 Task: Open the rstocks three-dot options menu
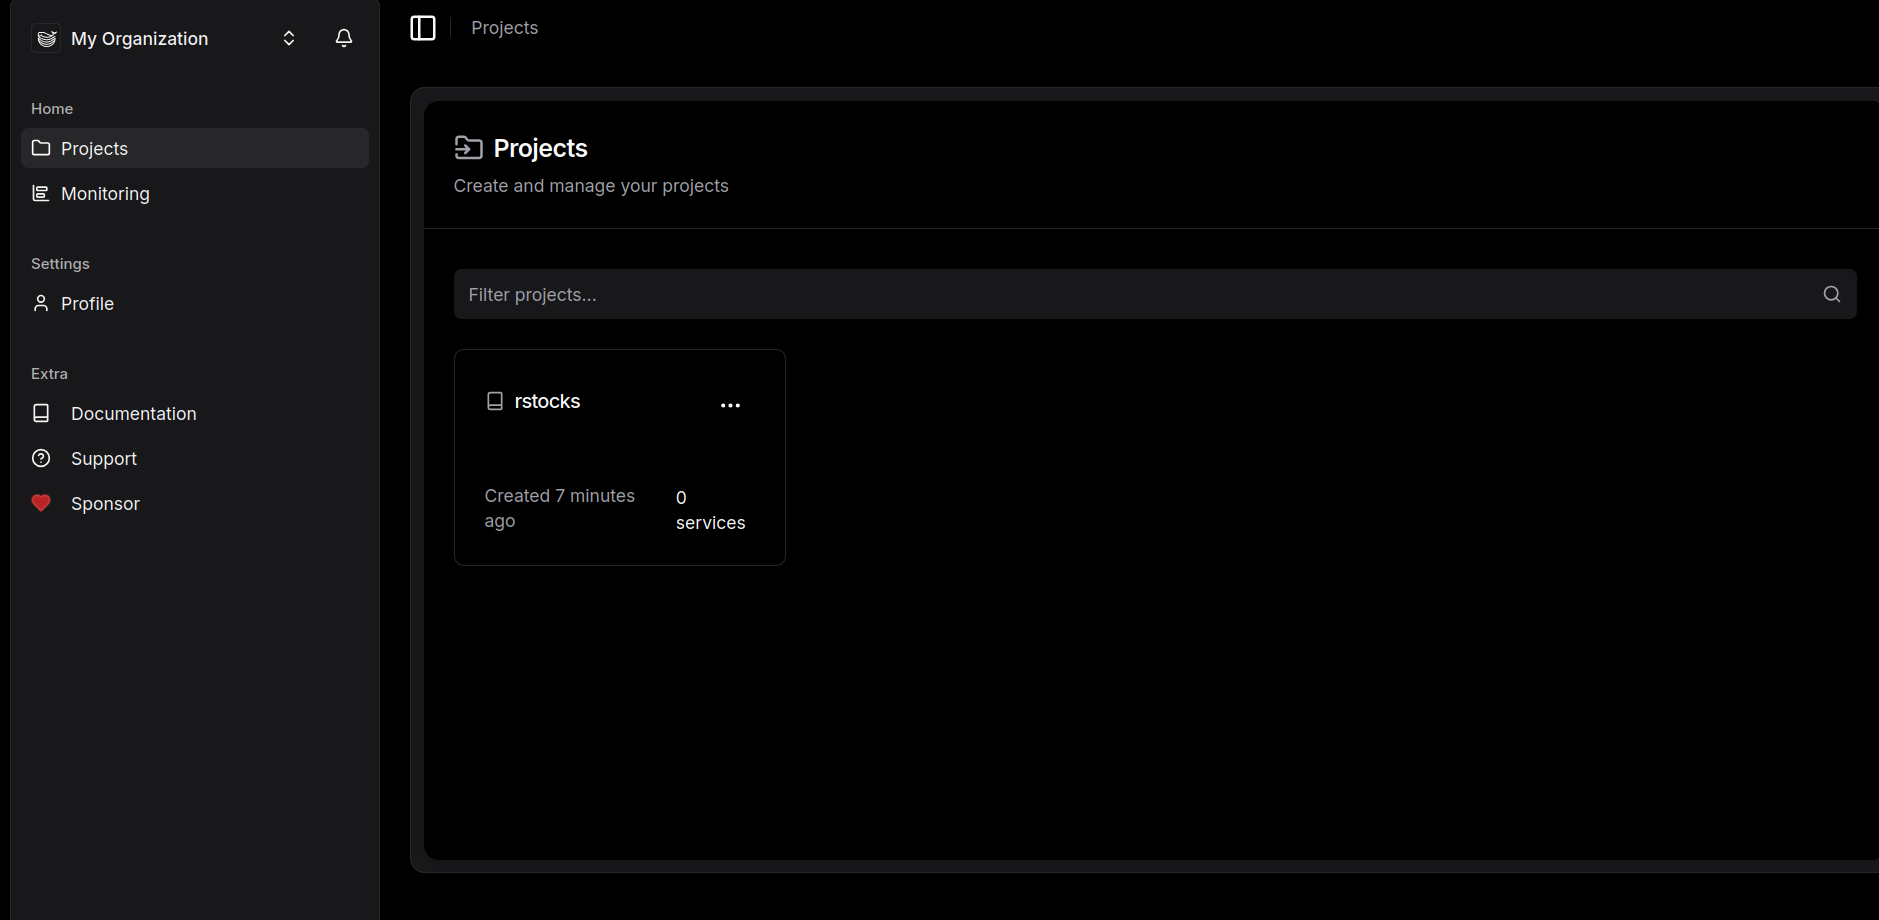pyautogui.click(x=730, y=405)
